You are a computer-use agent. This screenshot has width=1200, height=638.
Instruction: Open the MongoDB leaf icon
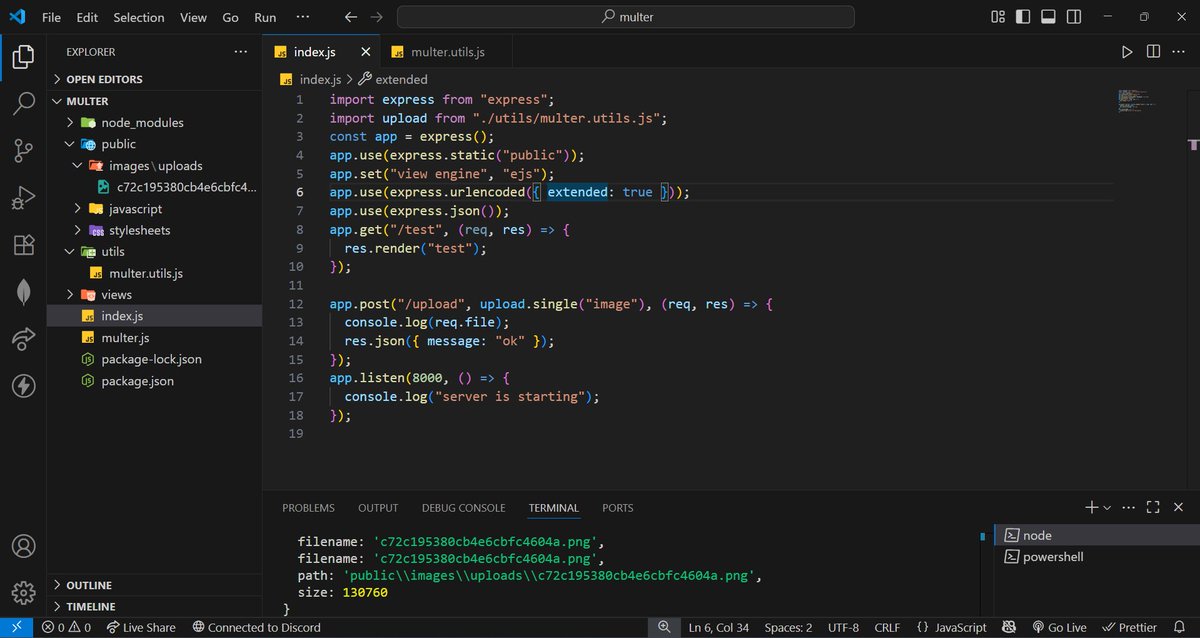(x=23, y=292)
